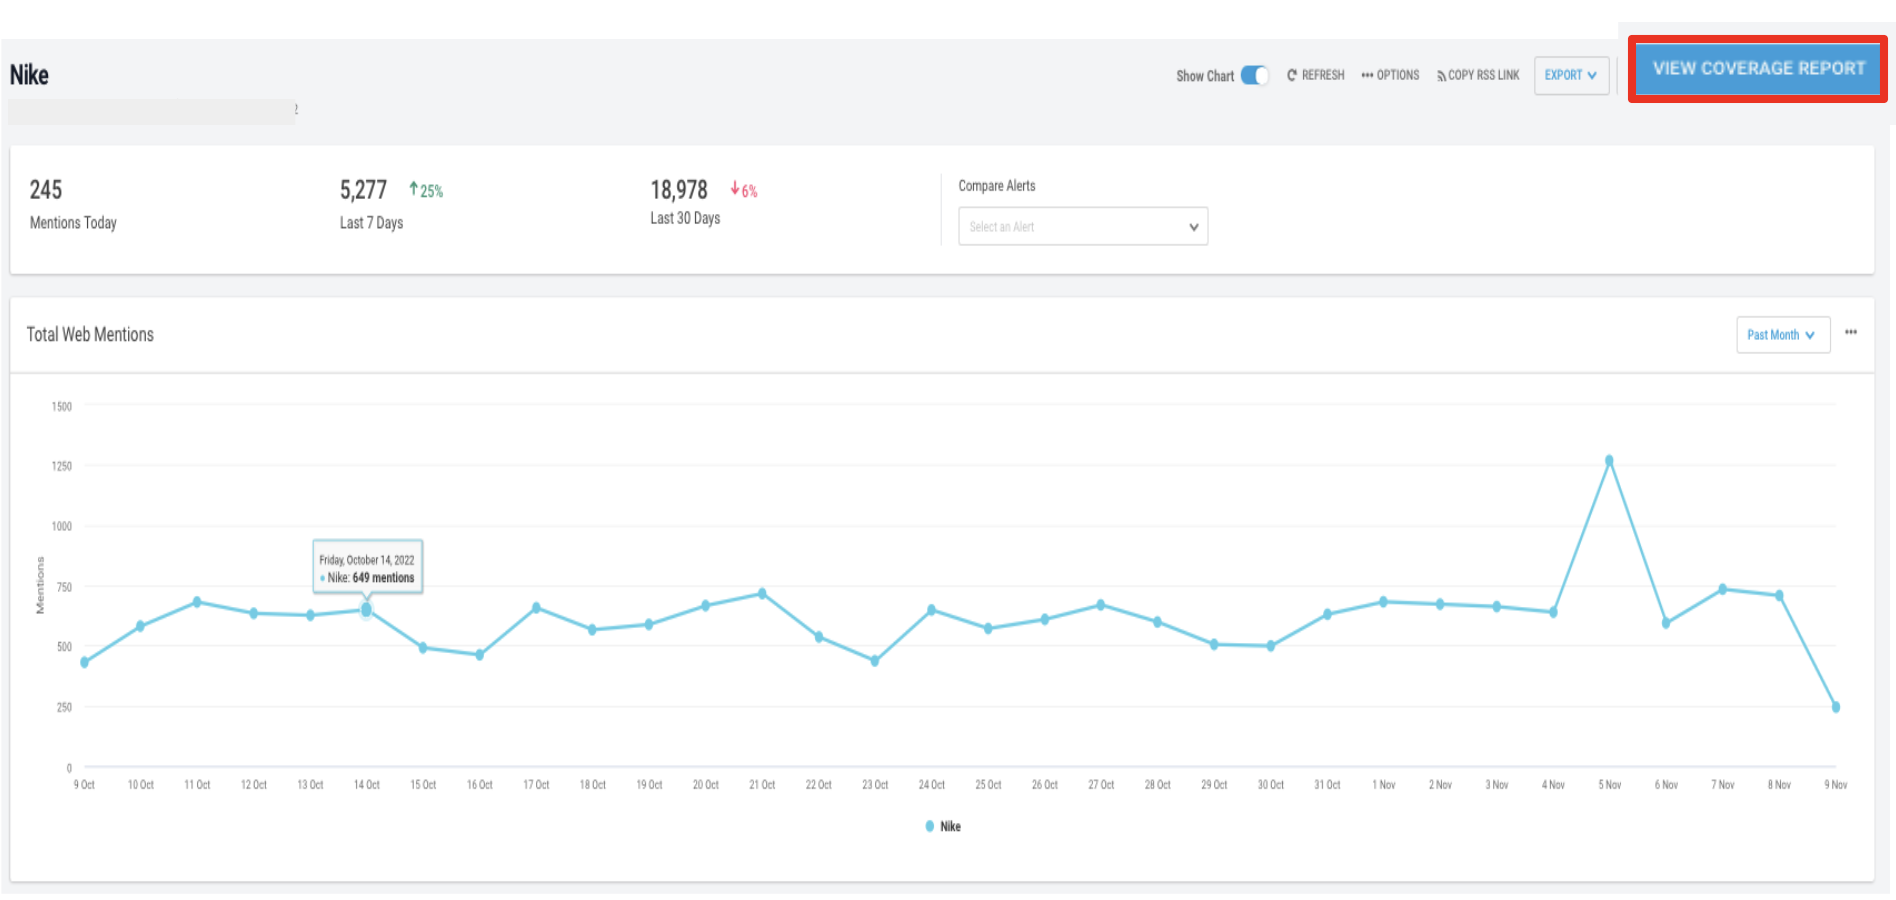Open the Past Month time range dropdown
Screen dimensions: 1896x900
click(x=1783, y=334)
